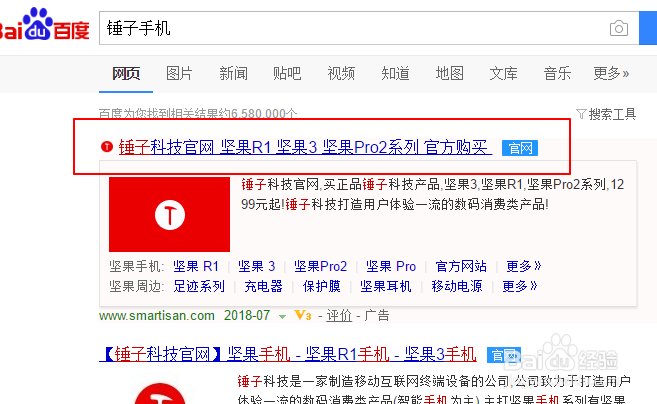This screenshot has width=657, height=404.
Task: Open the 移动电源 link
Action: (x=457, y=287)
